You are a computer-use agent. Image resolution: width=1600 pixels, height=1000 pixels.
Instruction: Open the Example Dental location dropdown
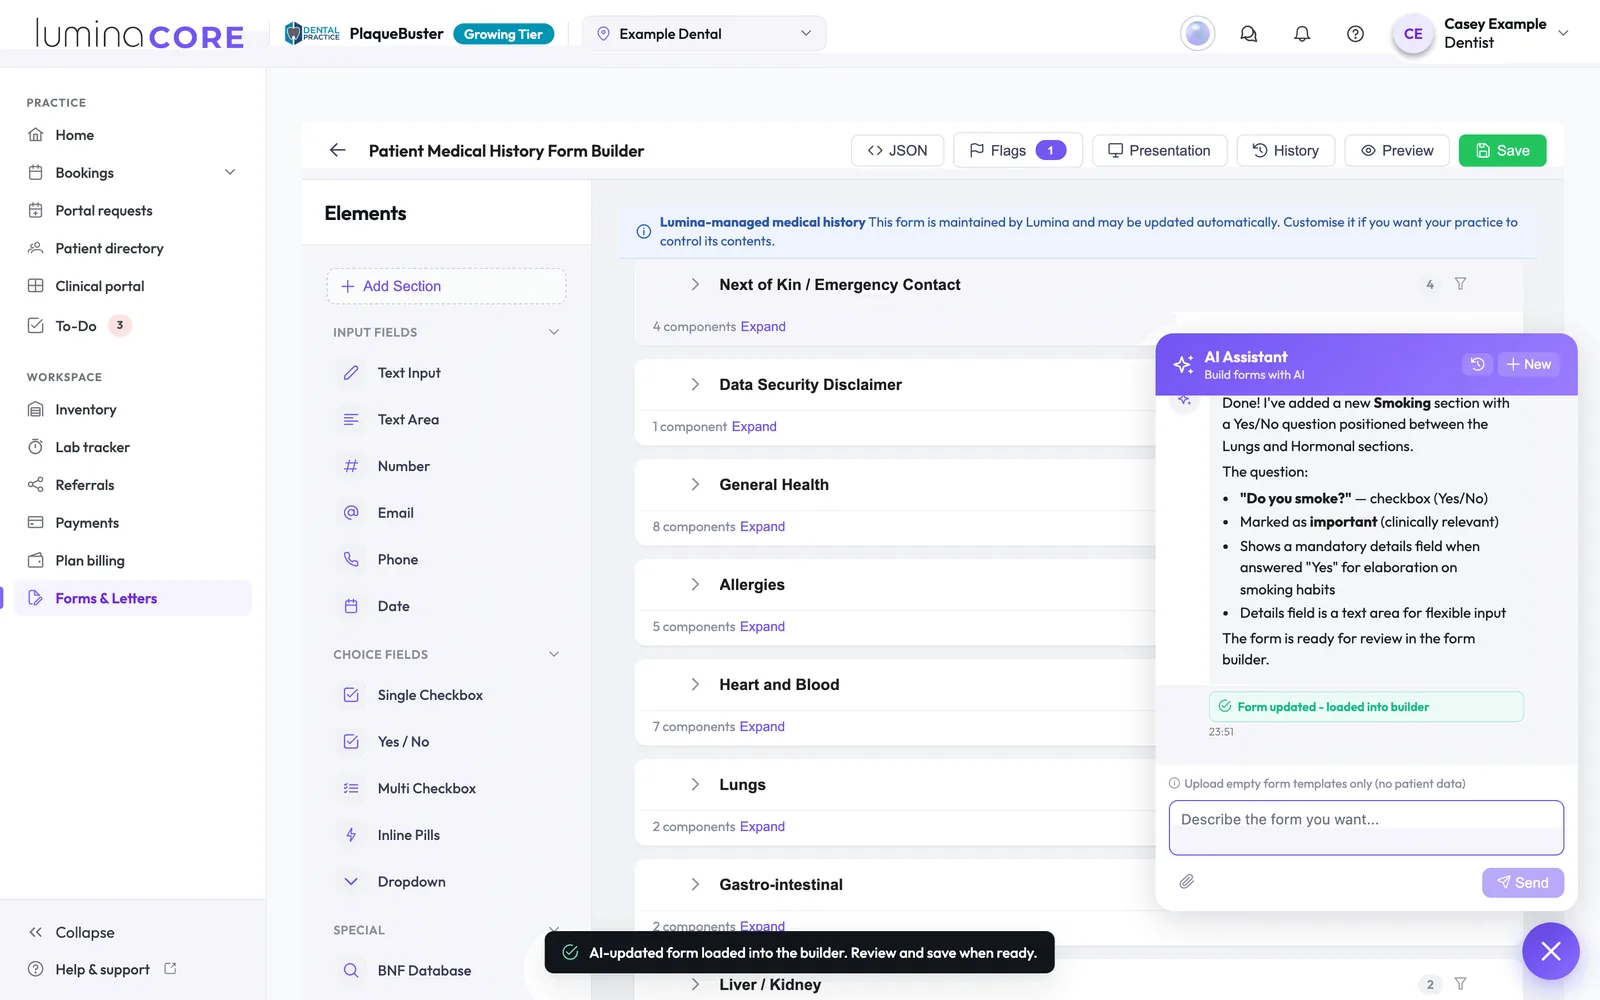point(704,34)
